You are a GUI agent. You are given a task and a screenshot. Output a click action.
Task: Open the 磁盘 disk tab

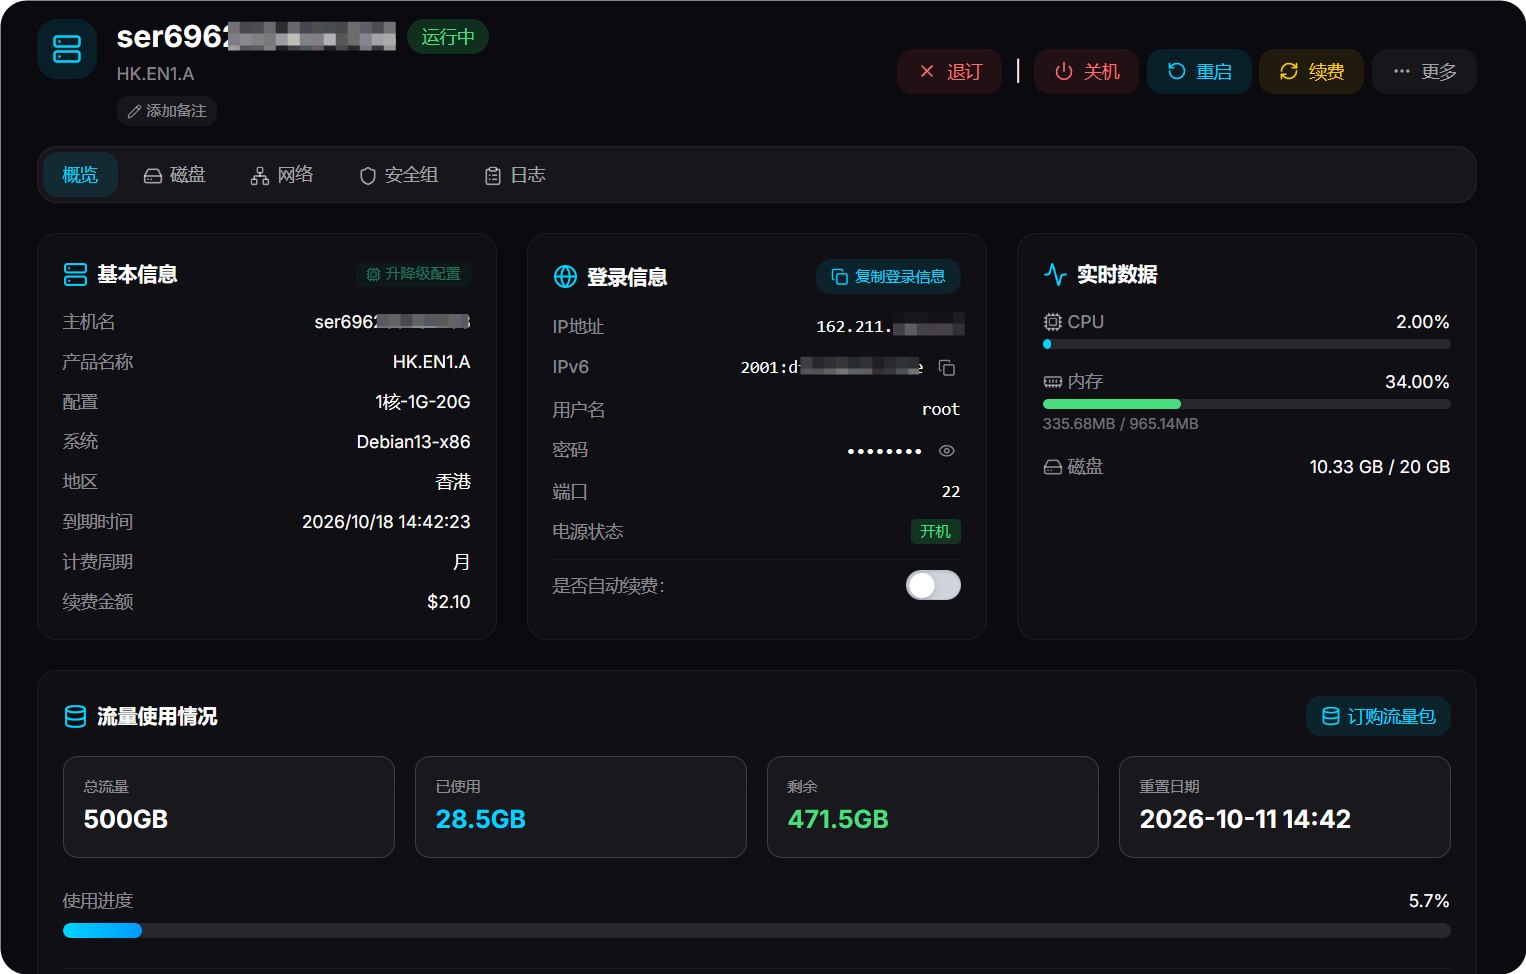pyautogui.click(x=175, y=175)
